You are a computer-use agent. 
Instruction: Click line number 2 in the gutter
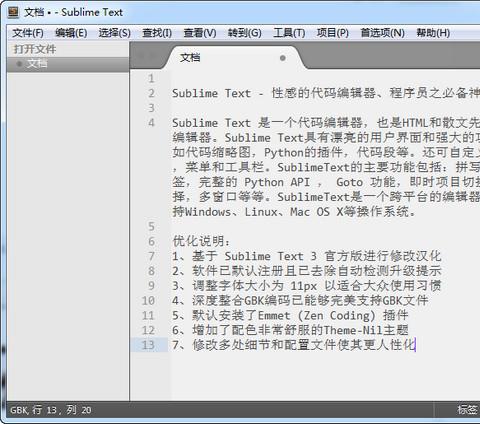[x=151, y=93]
